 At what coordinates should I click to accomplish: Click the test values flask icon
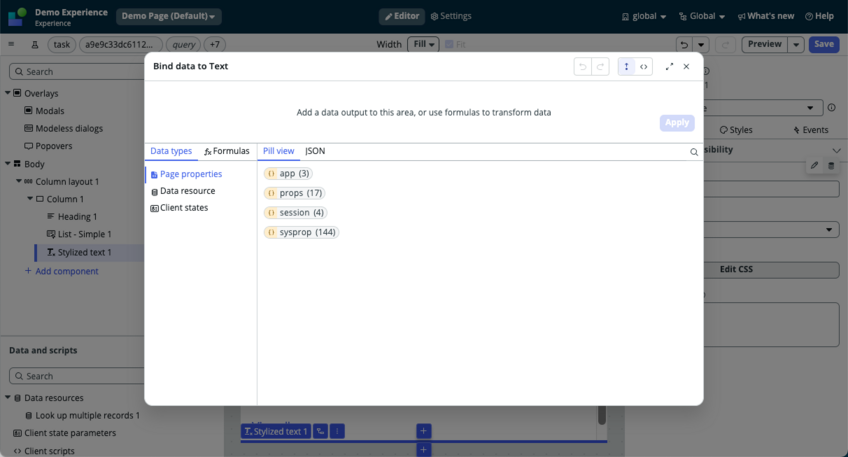[35, 45]
